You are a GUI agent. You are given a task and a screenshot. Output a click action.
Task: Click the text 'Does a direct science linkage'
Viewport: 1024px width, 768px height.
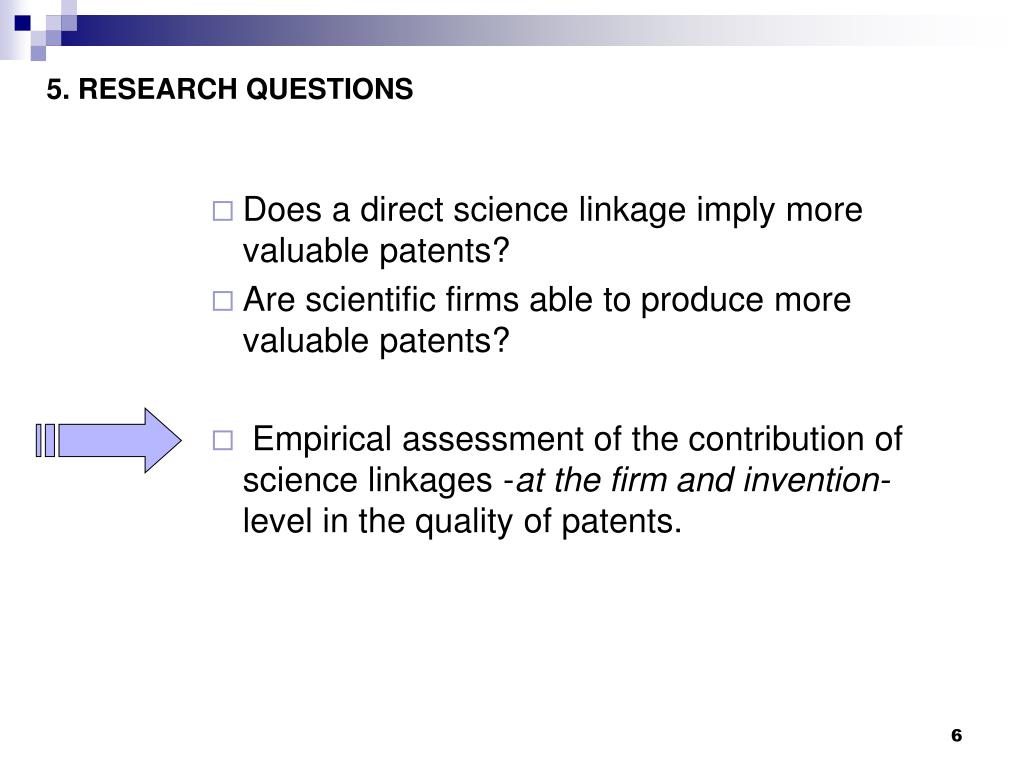(x=464, y=210)
